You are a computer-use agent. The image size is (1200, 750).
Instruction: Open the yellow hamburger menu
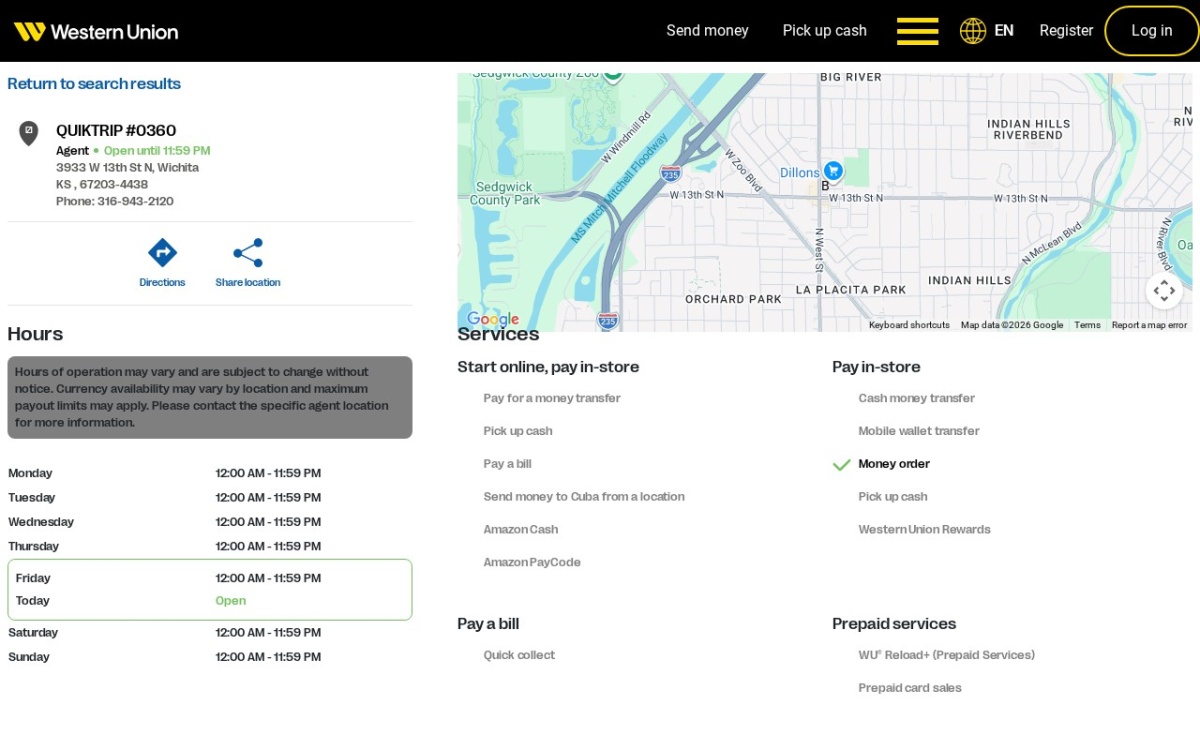[917, 31]
